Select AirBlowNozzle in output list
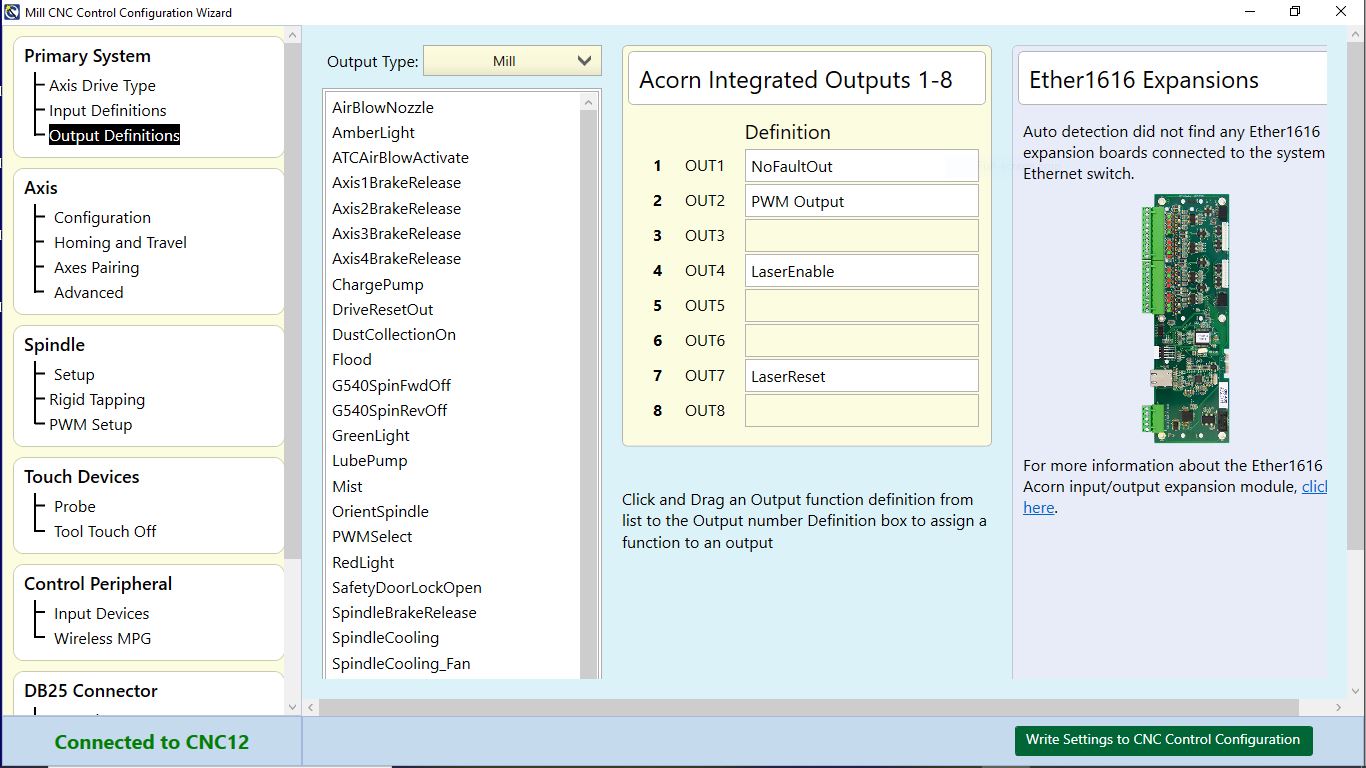 pos(383,107)
